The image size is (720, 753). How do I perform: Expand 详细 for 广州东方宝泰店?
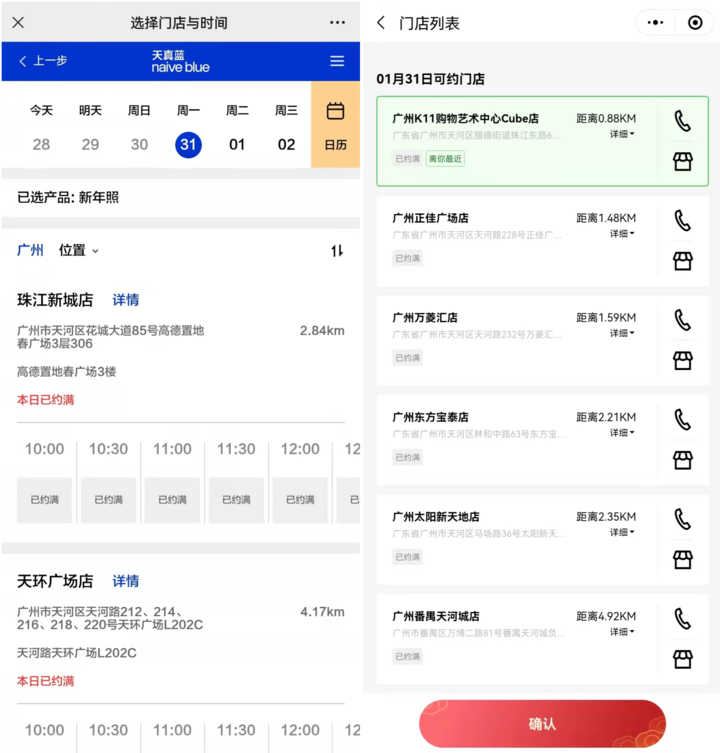(622, 433)
